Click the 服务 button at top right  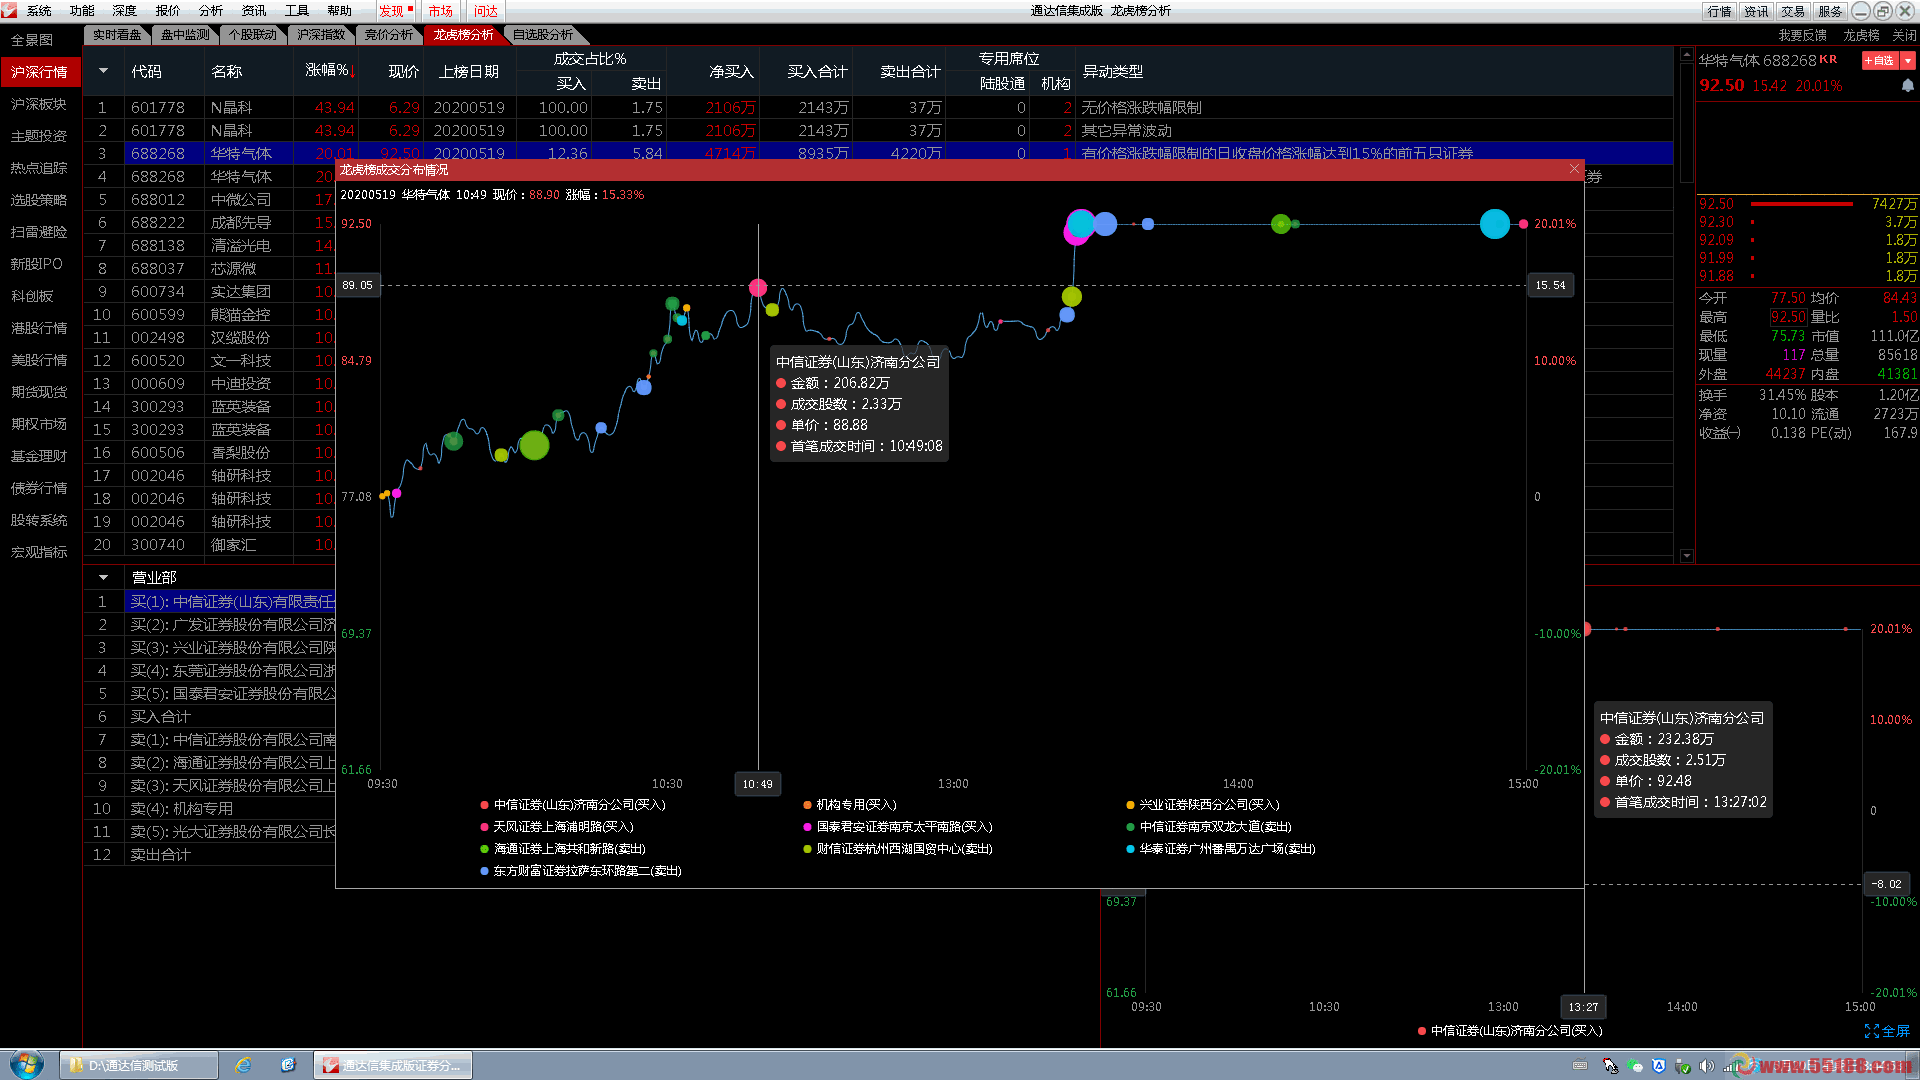pyautogui.click(x=1831, y=11)
